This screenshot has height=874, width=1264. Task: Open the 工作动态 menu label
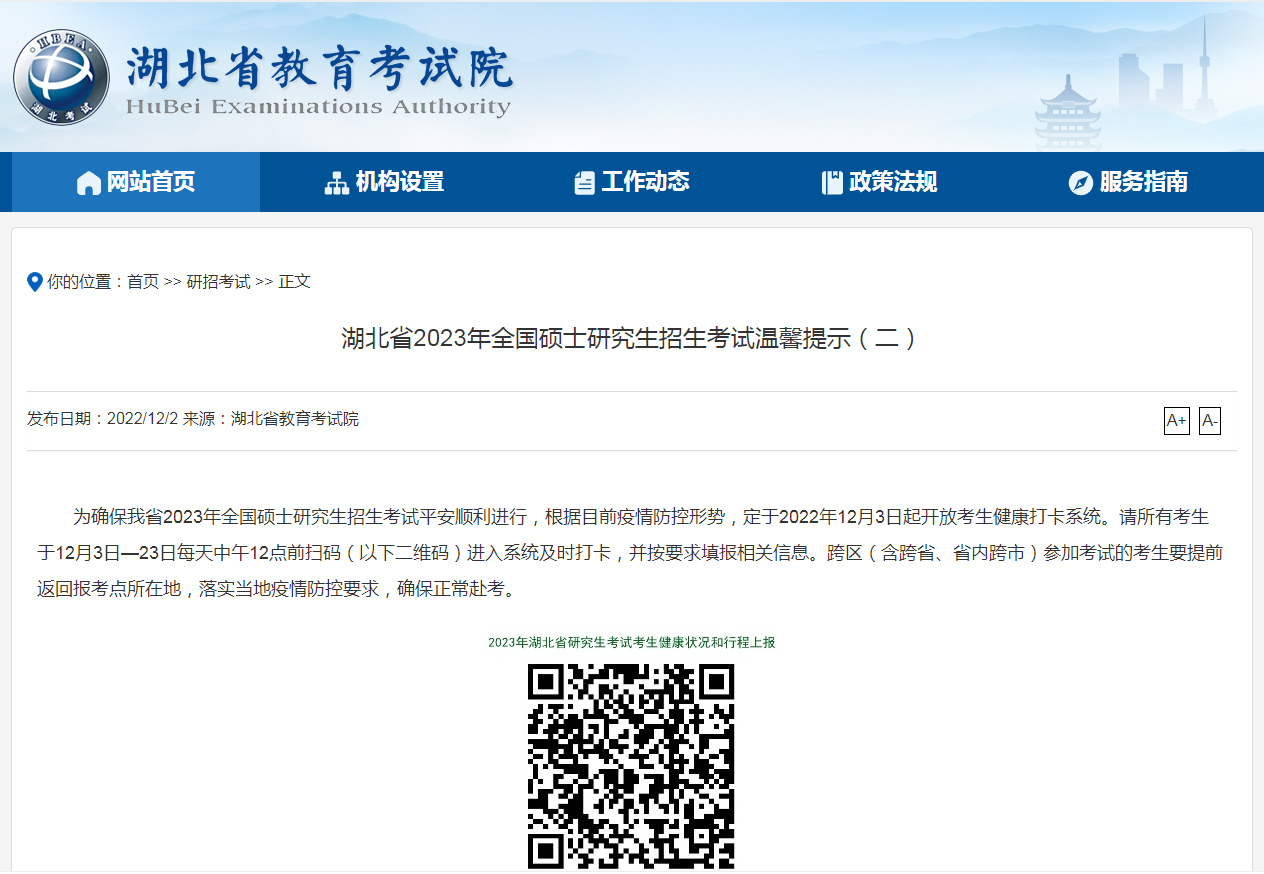pyautogui.click(x=645, y=182)
